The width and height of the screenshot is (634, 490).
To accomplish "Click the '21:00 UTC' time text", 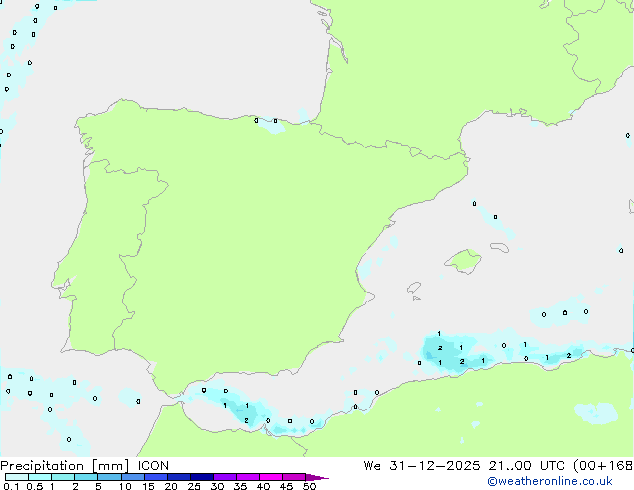I will tap(526, 466).
